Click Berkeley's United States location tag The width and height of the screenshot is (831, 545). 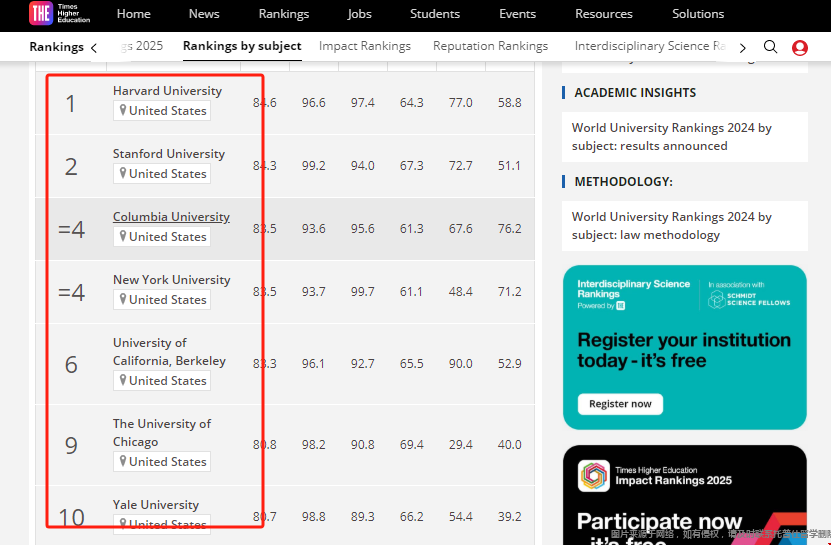click(162, 381)
